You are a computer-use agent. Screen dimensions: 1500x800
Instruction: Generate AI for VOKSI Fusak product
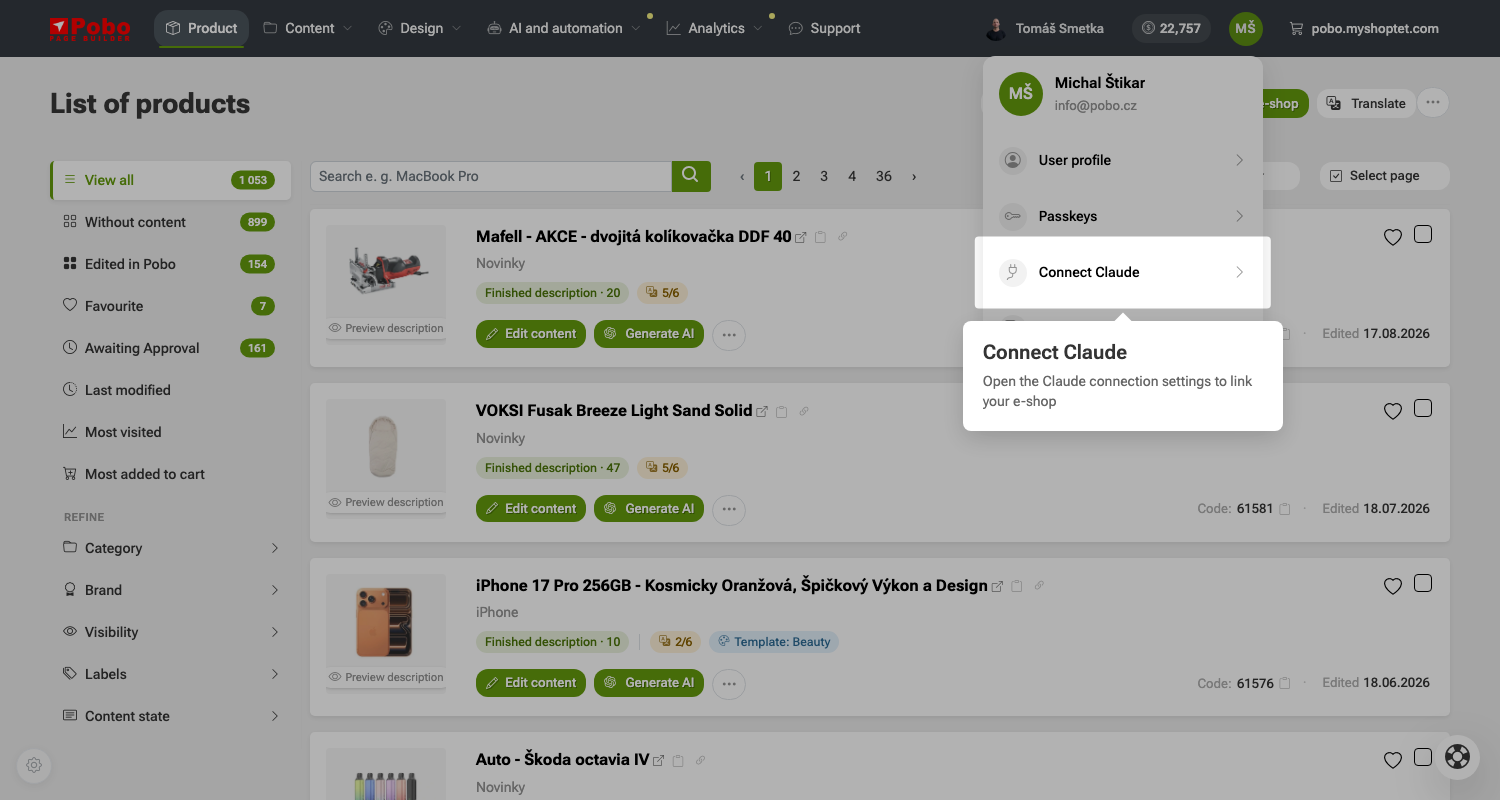pyautogui.click(x=649, y=508)
